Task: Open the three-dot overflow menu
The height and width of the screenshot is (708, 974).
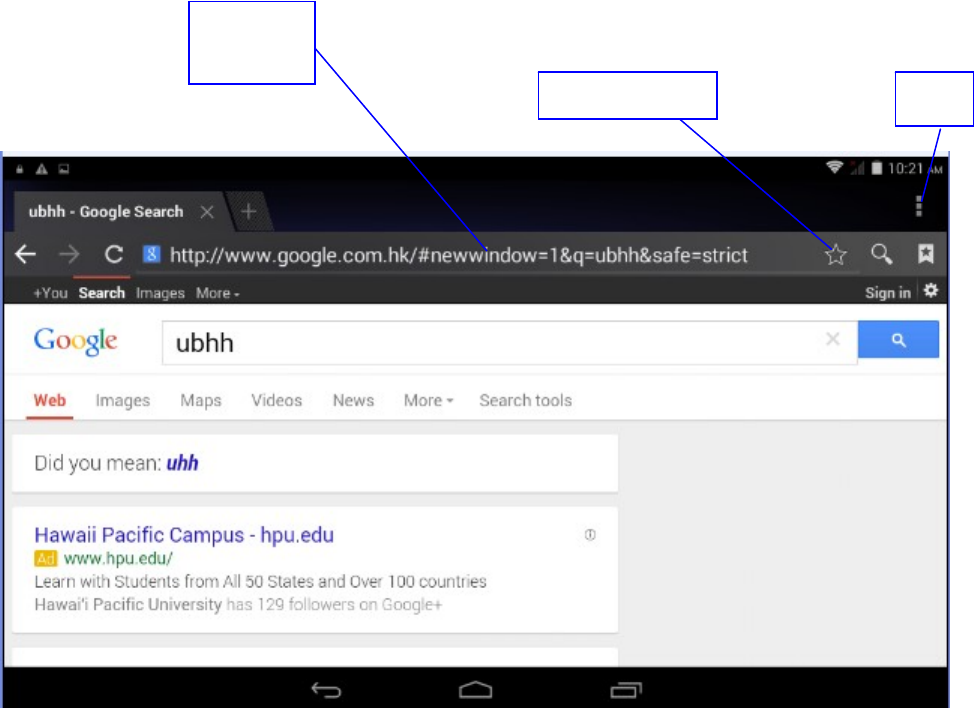Action: point(919,206)
